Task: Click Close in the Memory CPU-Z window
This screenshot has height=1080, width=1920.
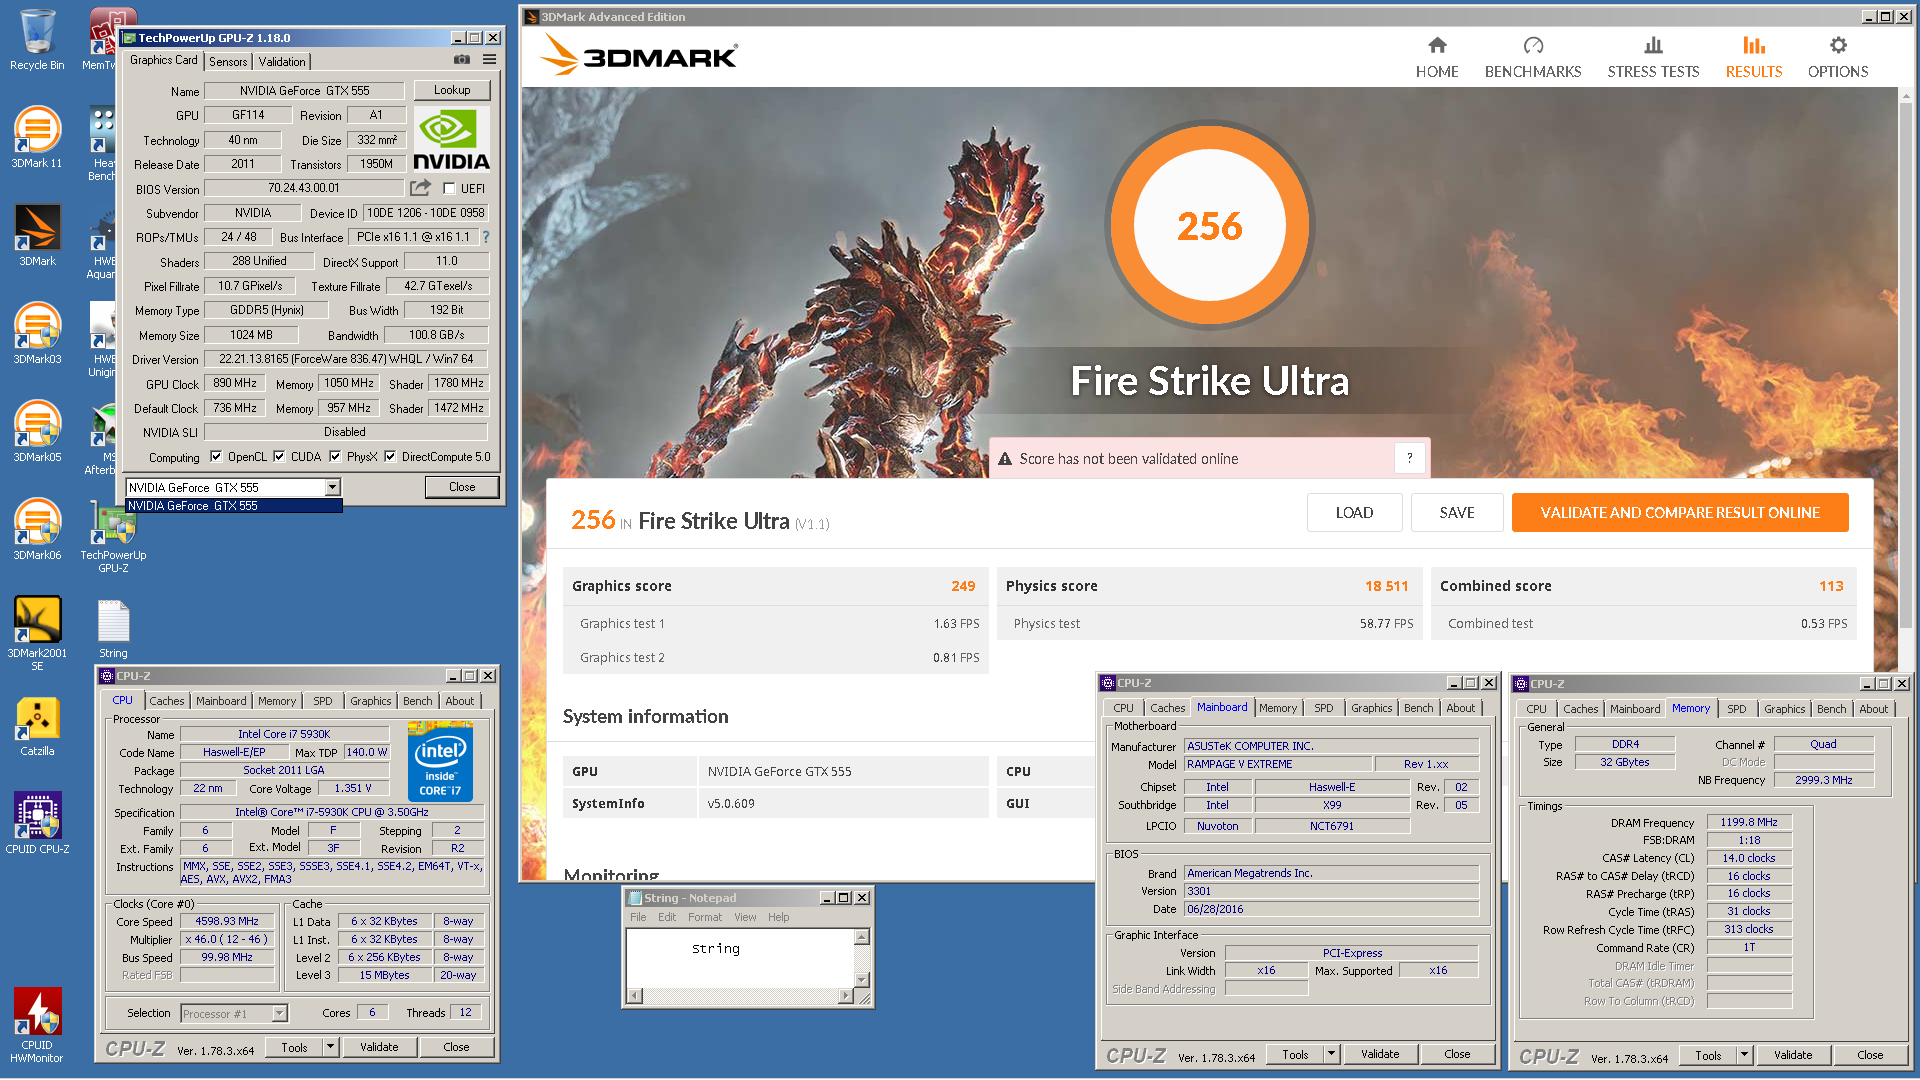Action: pyautogui.click(x=1870, y=1055)
